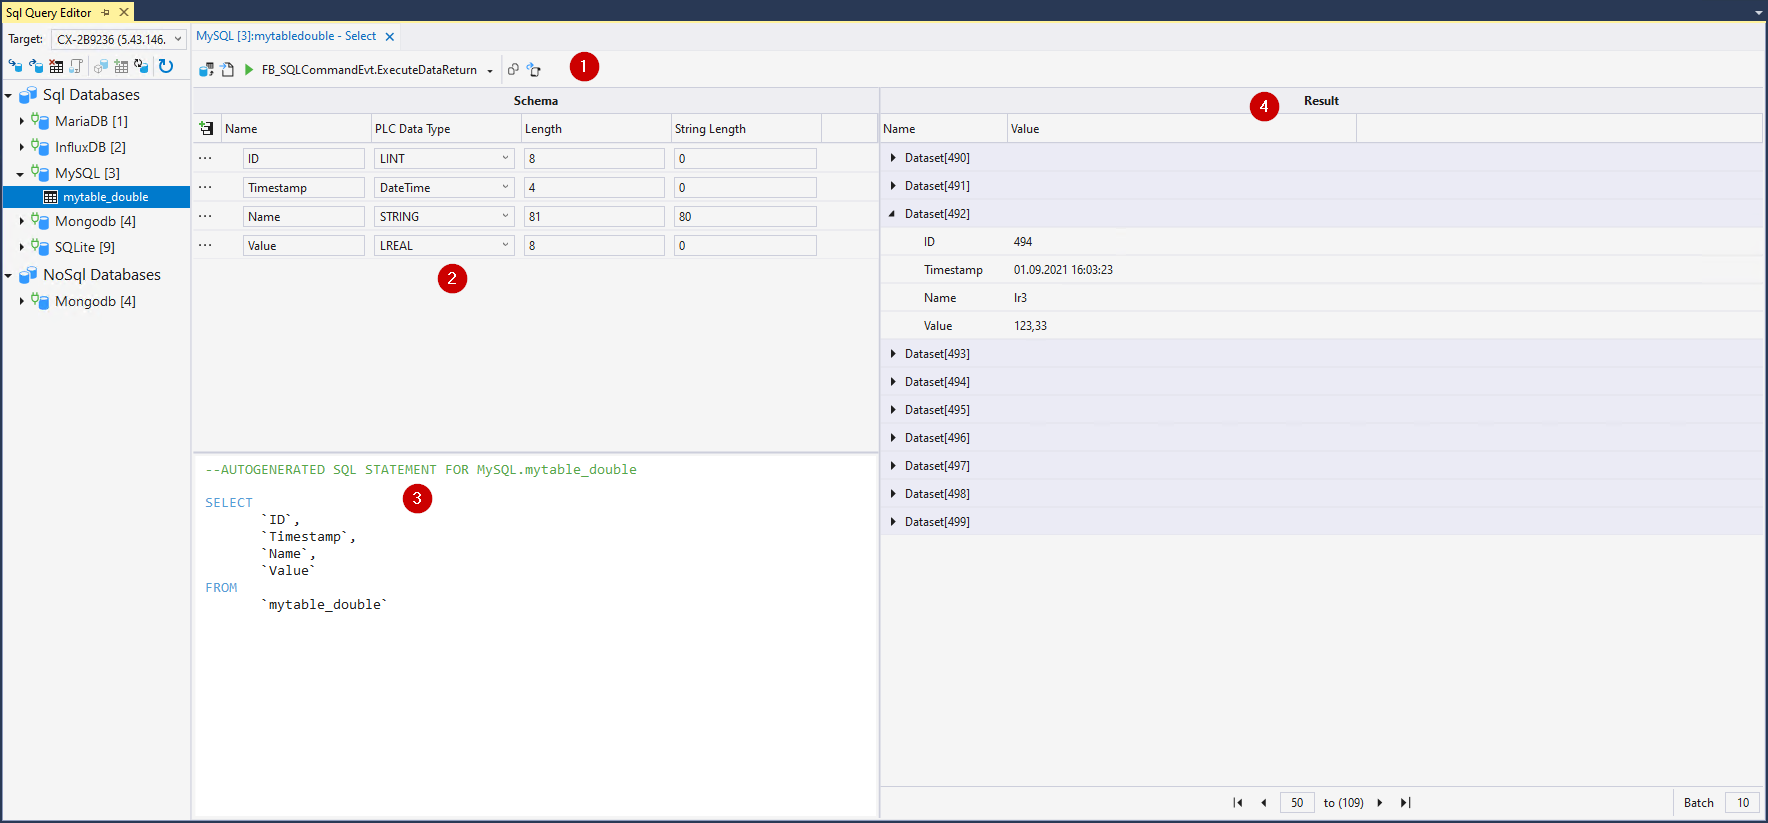Open the Value row options ellipsis
Viewport: 1768px width, 823px height.
coord(205,245)
